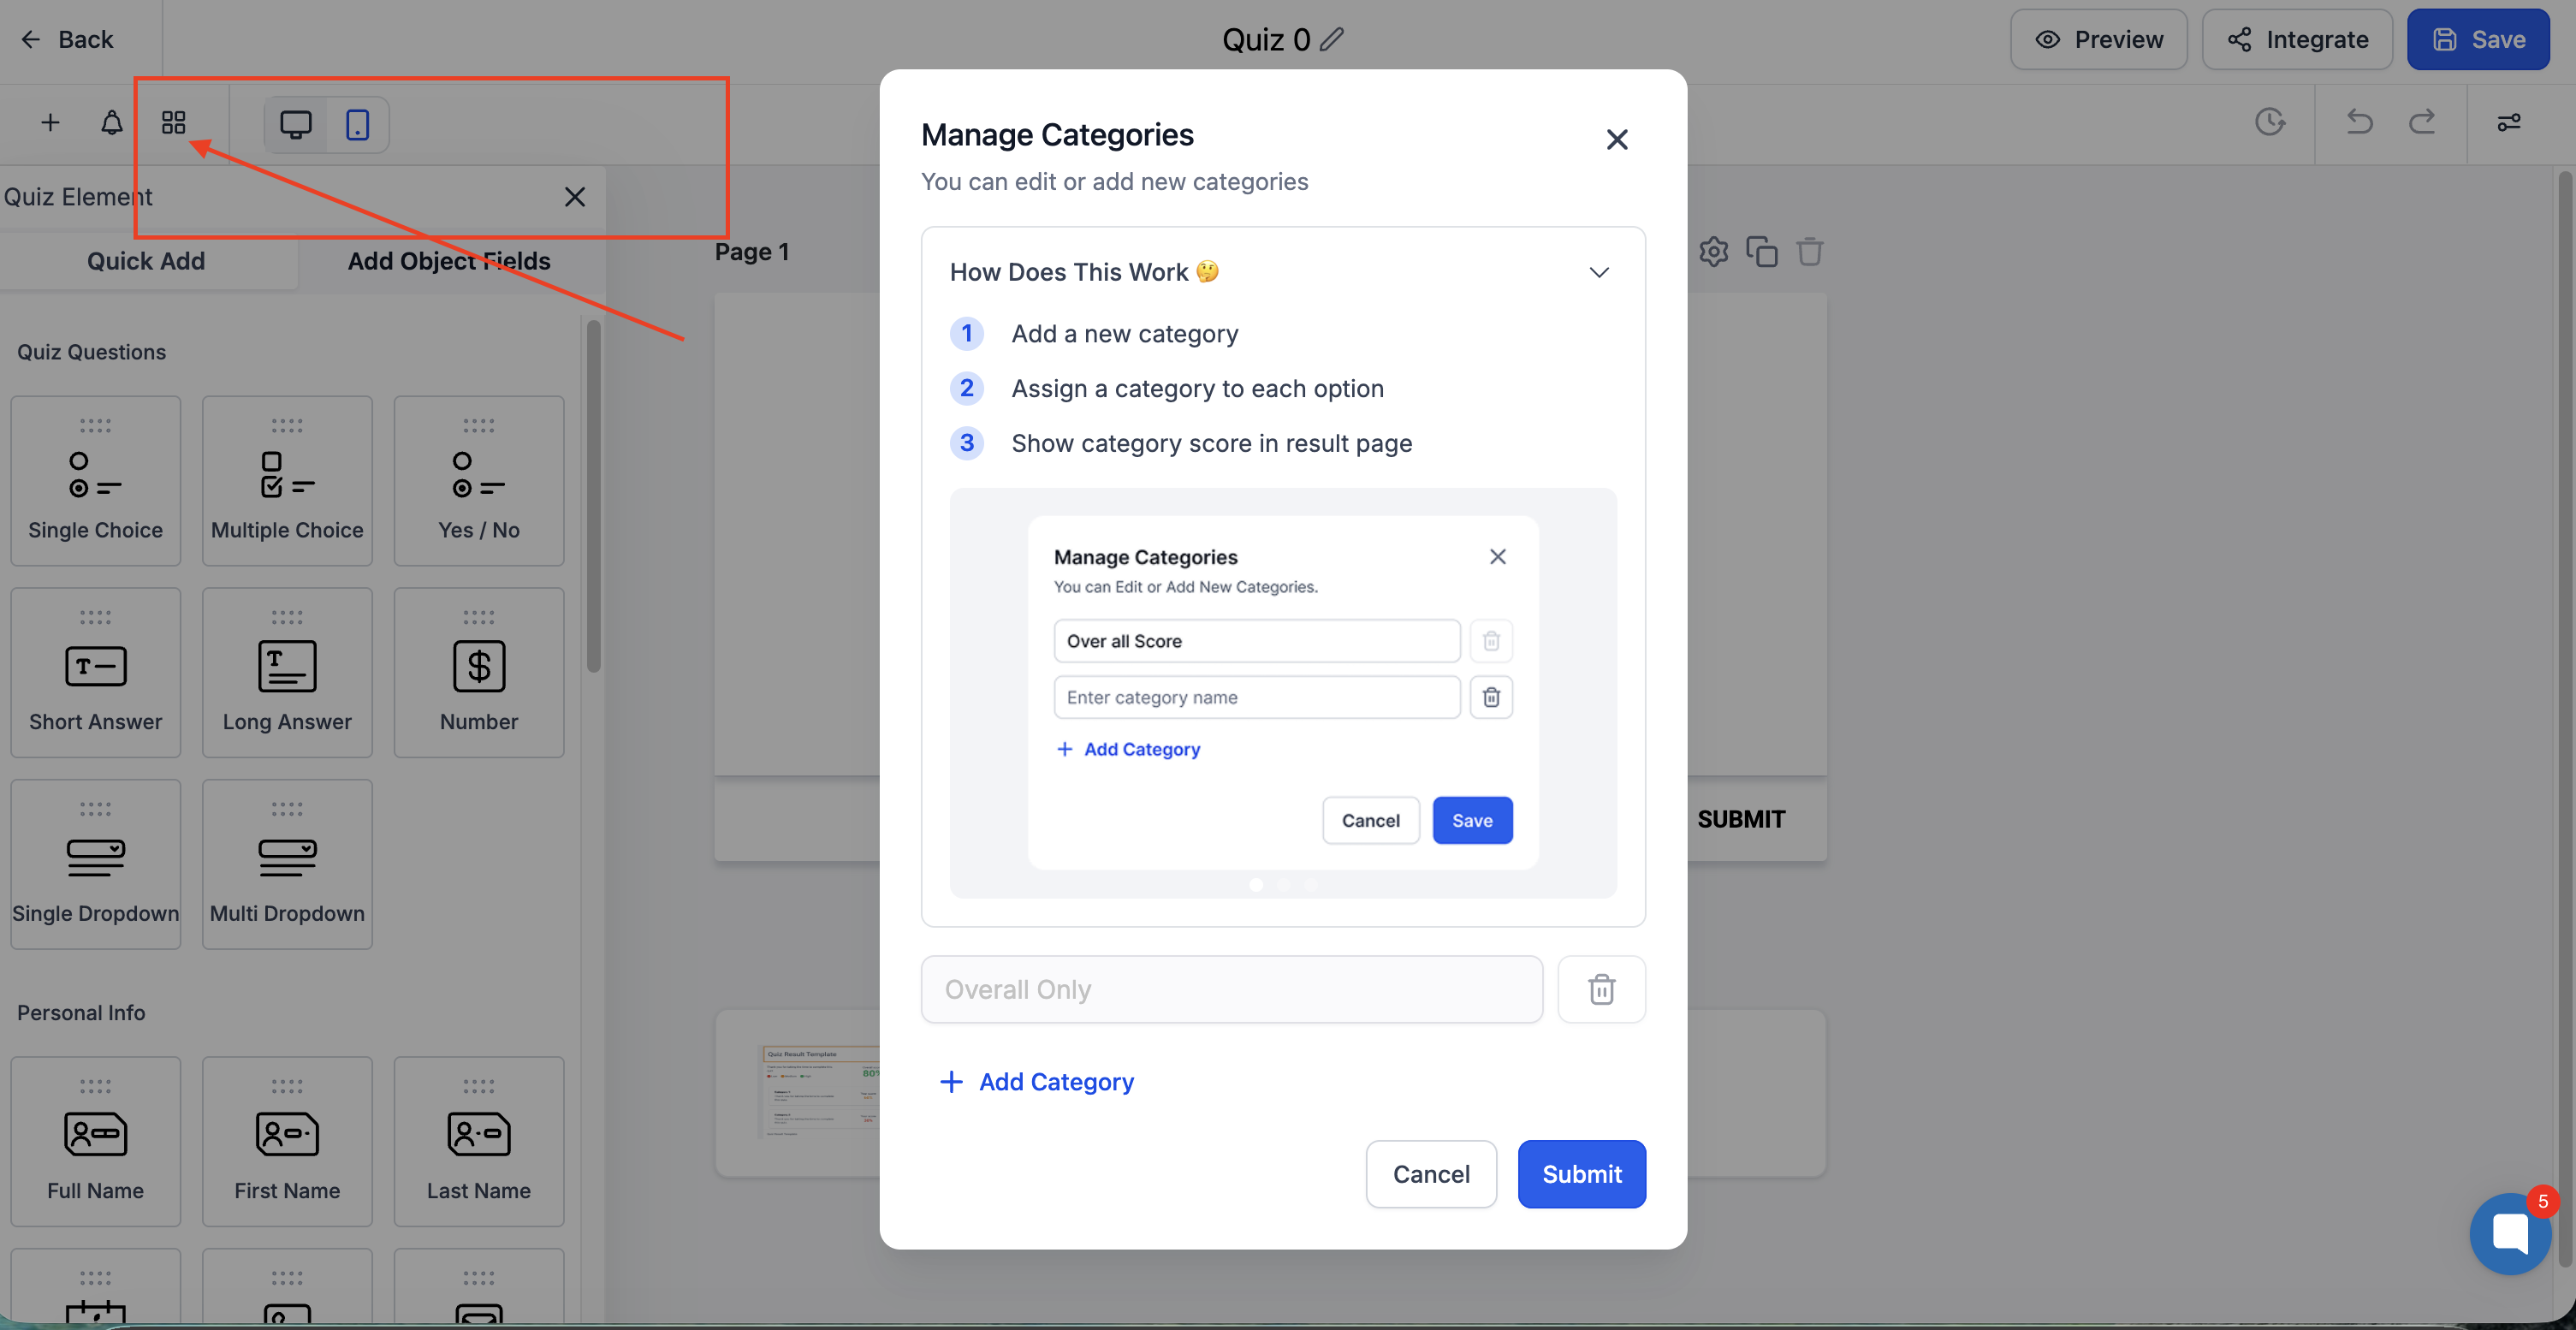Click the first carousel dot indicator

1256,885
